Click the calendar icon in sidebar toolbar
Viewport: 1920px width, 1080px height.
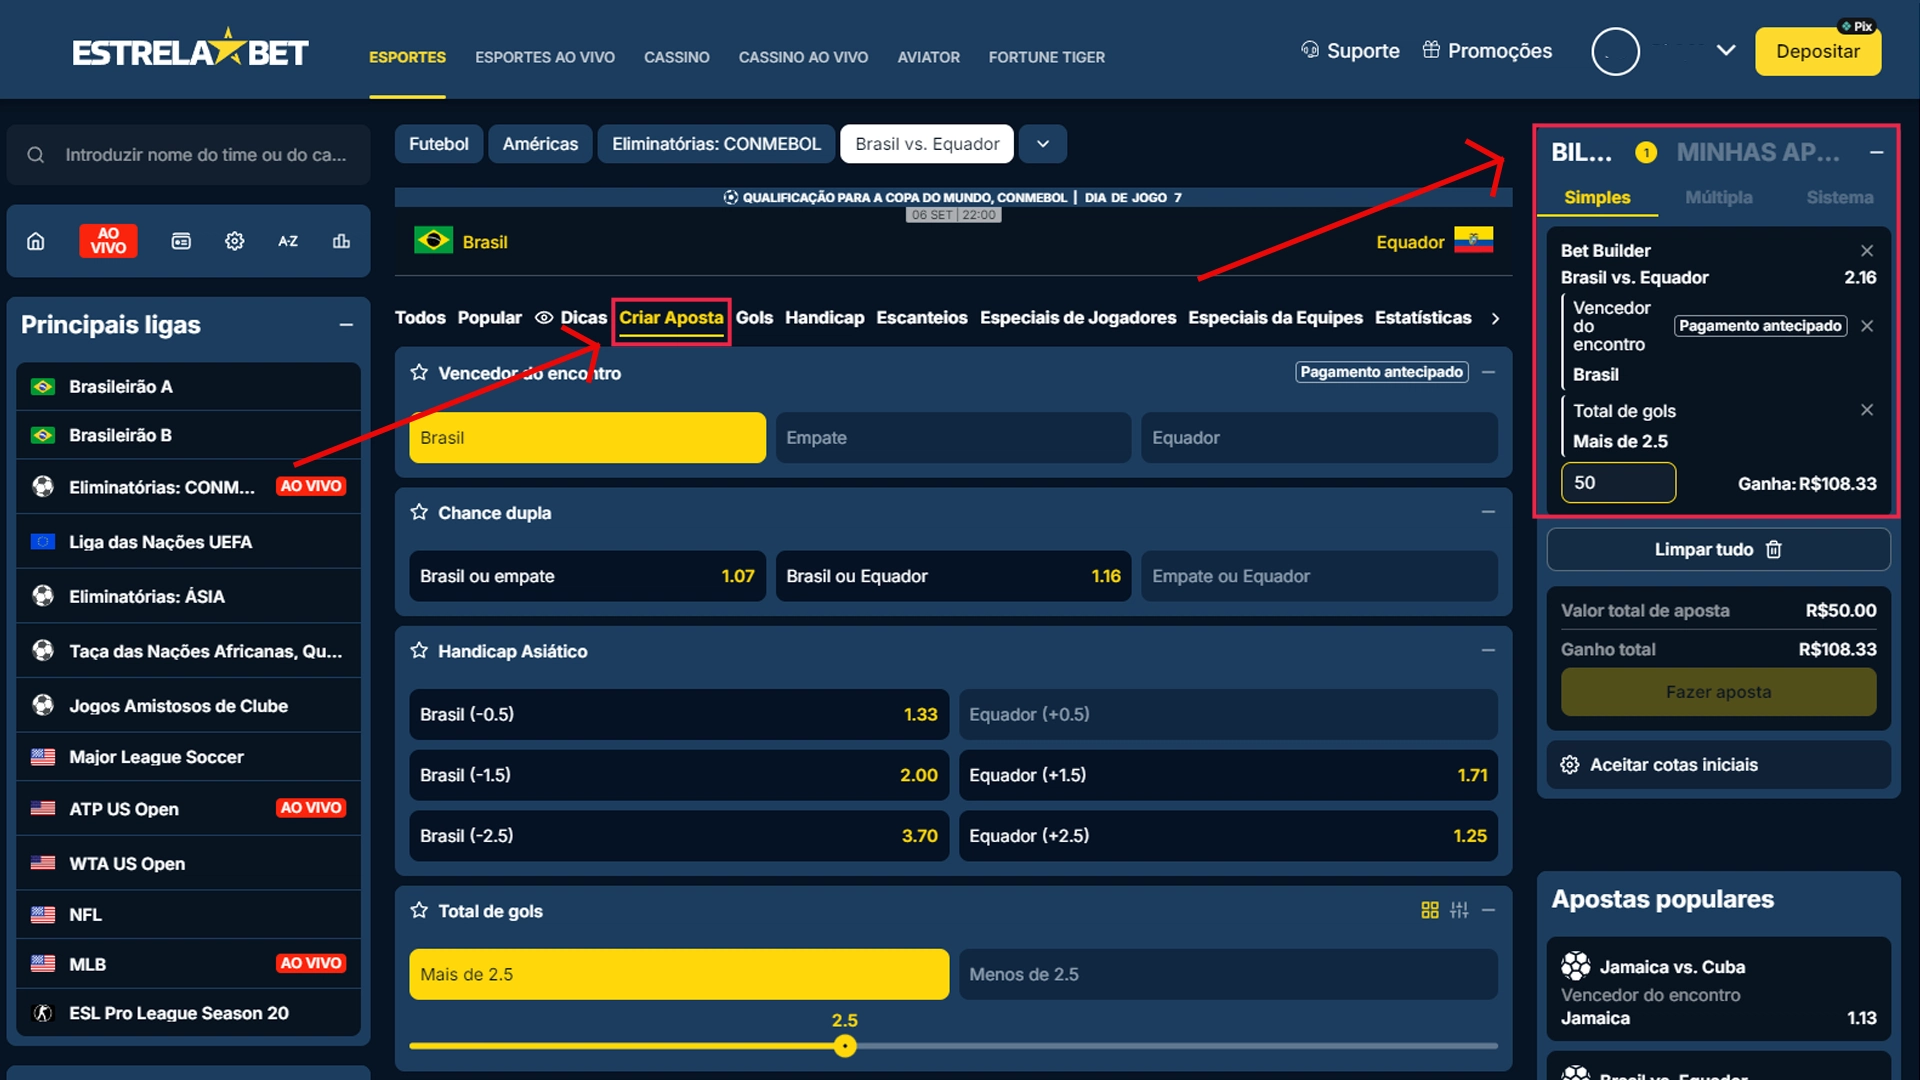(x=181, y=241)
